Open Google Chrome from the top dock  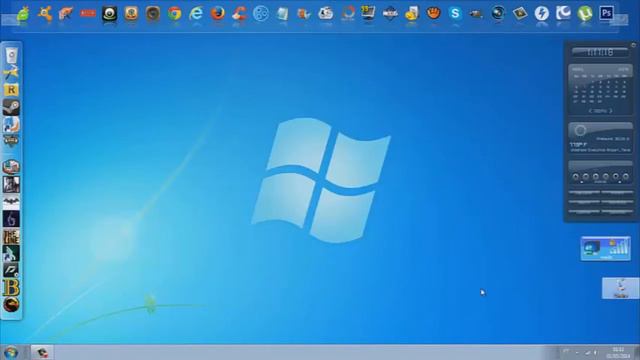(x=174, y=13)
